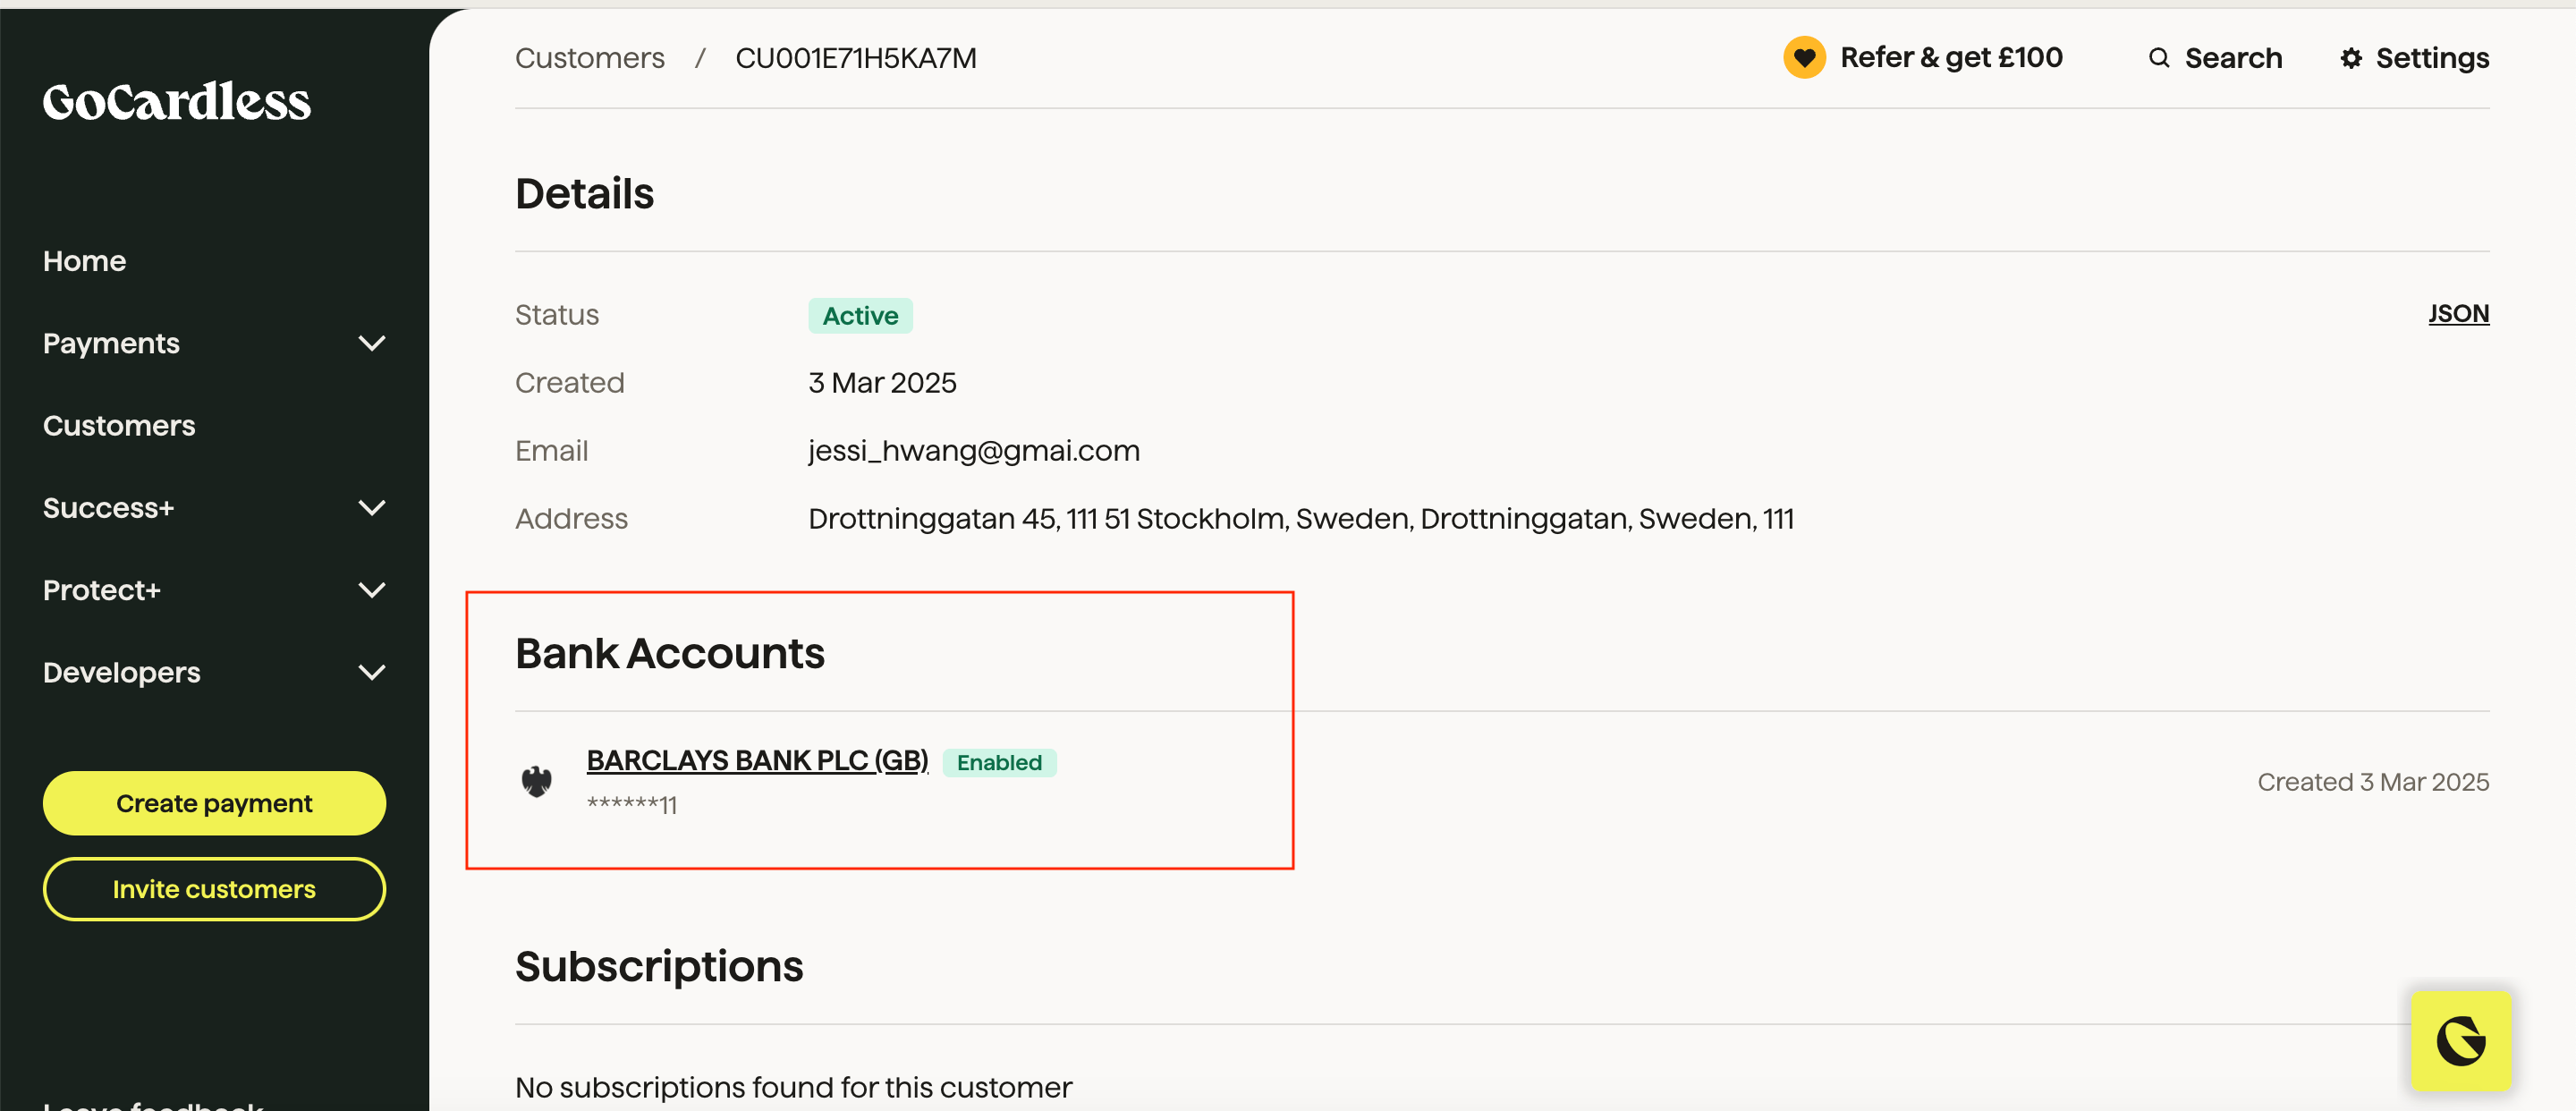The image size is (2576, 1111).
Task: Open BARCLAYS BANK PLC (GB) account link
Action: (757, 760)
